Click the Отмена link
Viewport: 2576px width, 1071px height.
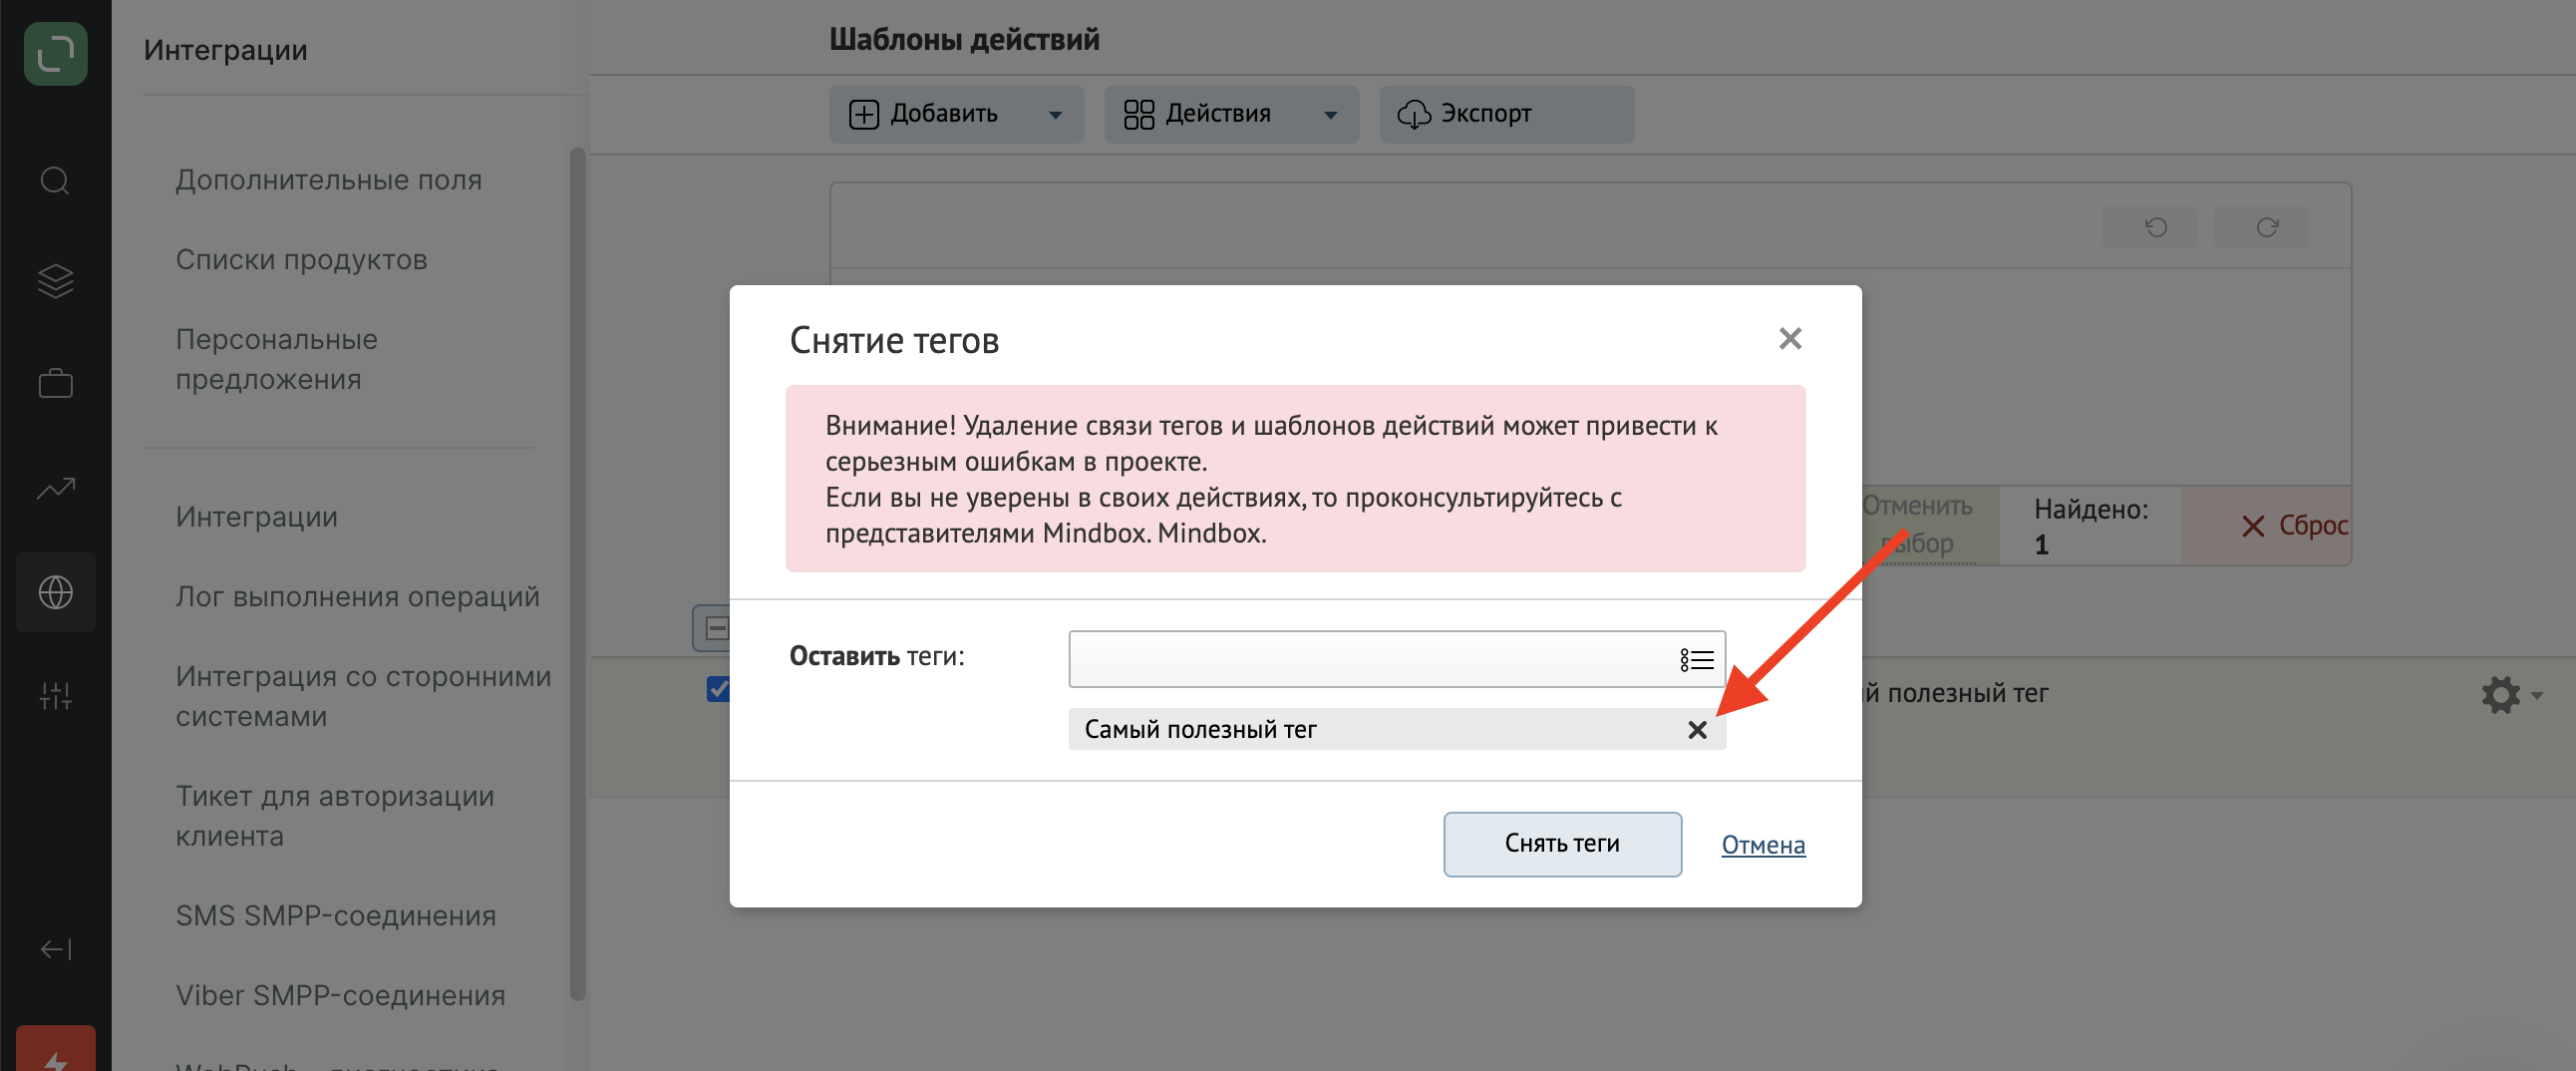pyautogui.click(x=1763, y=845)
